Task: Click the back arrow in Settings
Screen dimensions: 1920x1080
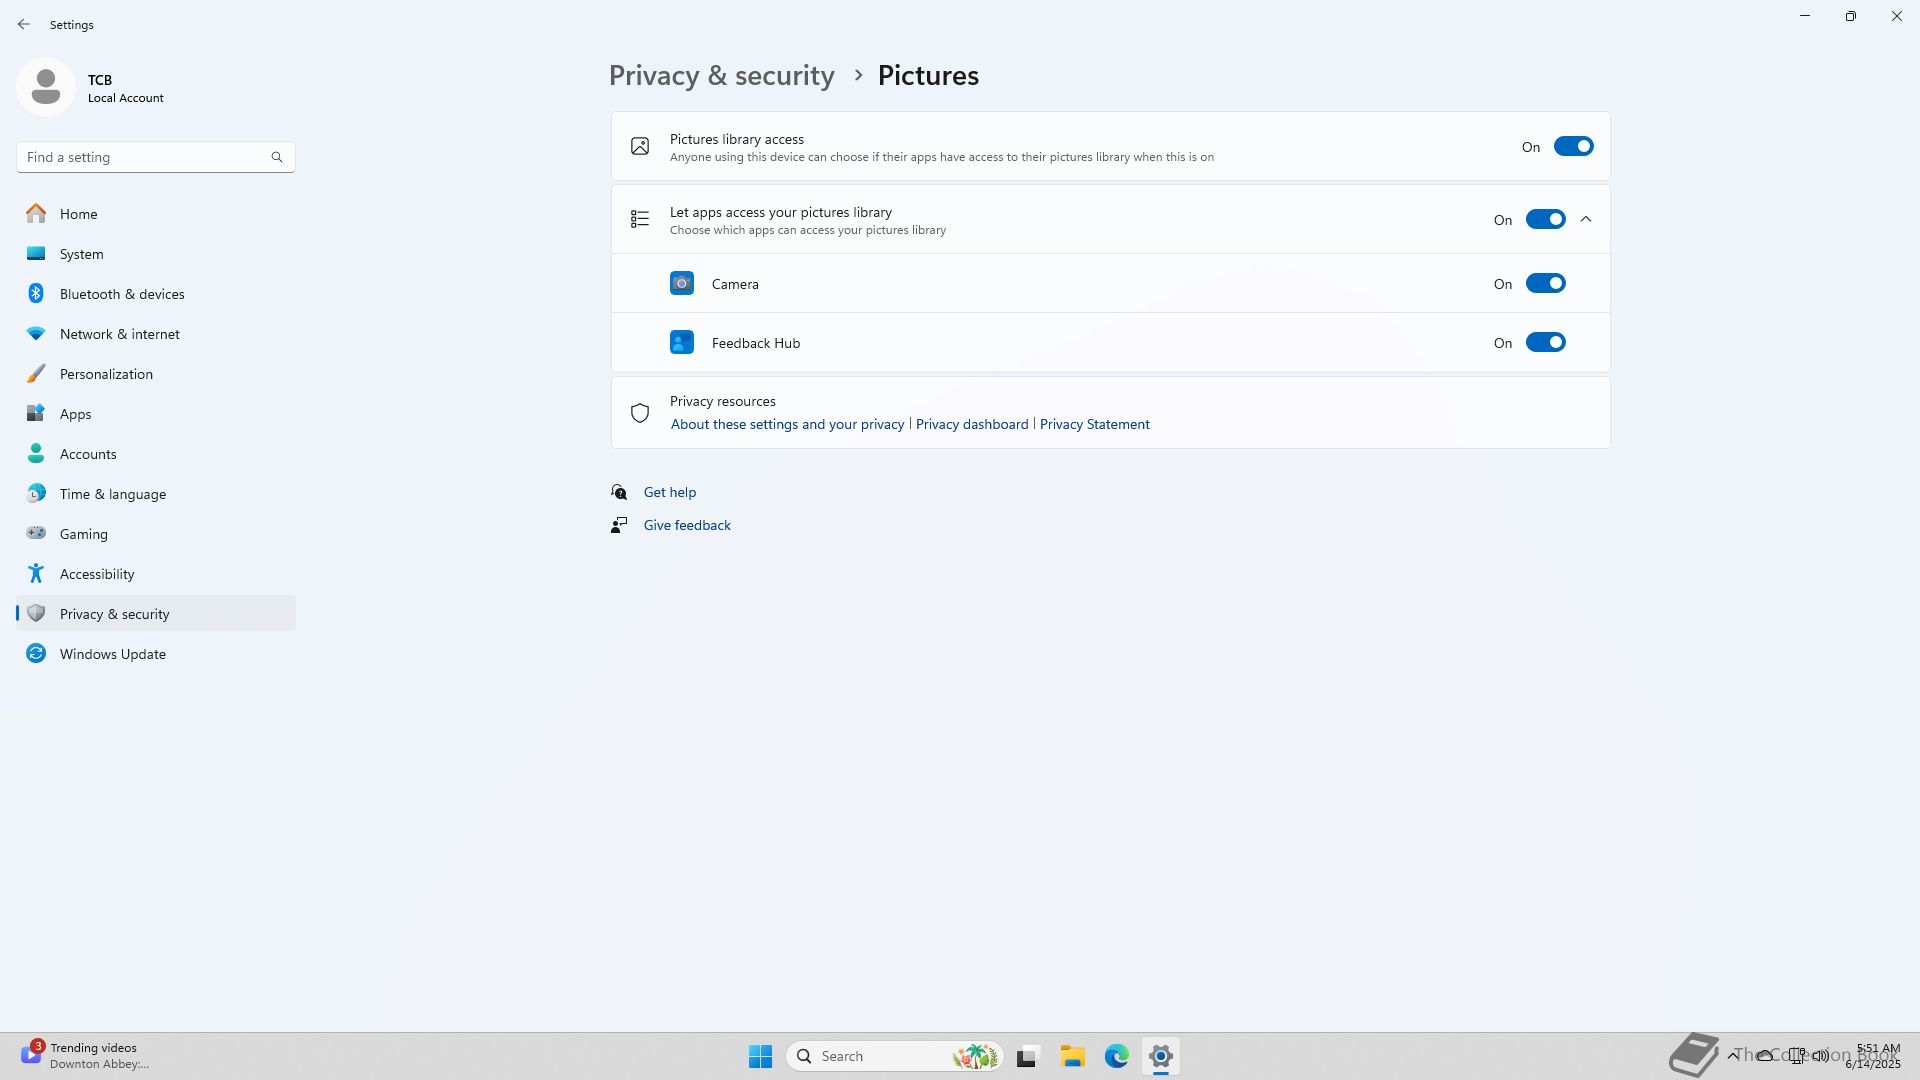Action: [x=24, y=24]
